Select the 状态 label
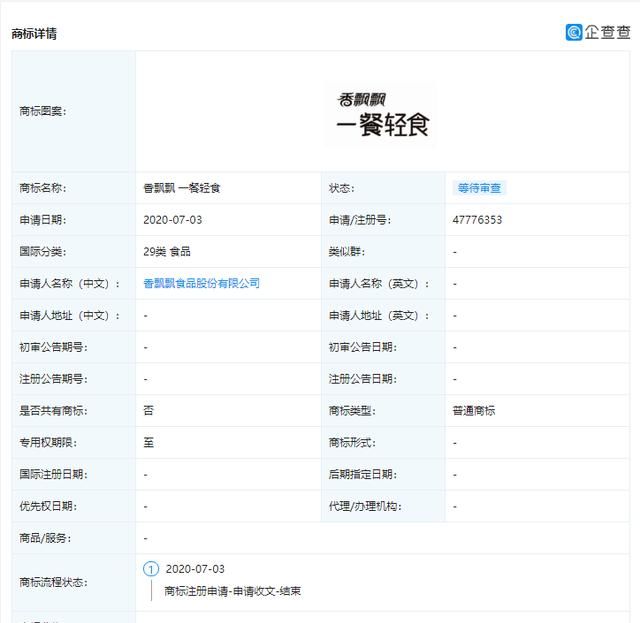640x623 pixels. click(x=342, y=188)
